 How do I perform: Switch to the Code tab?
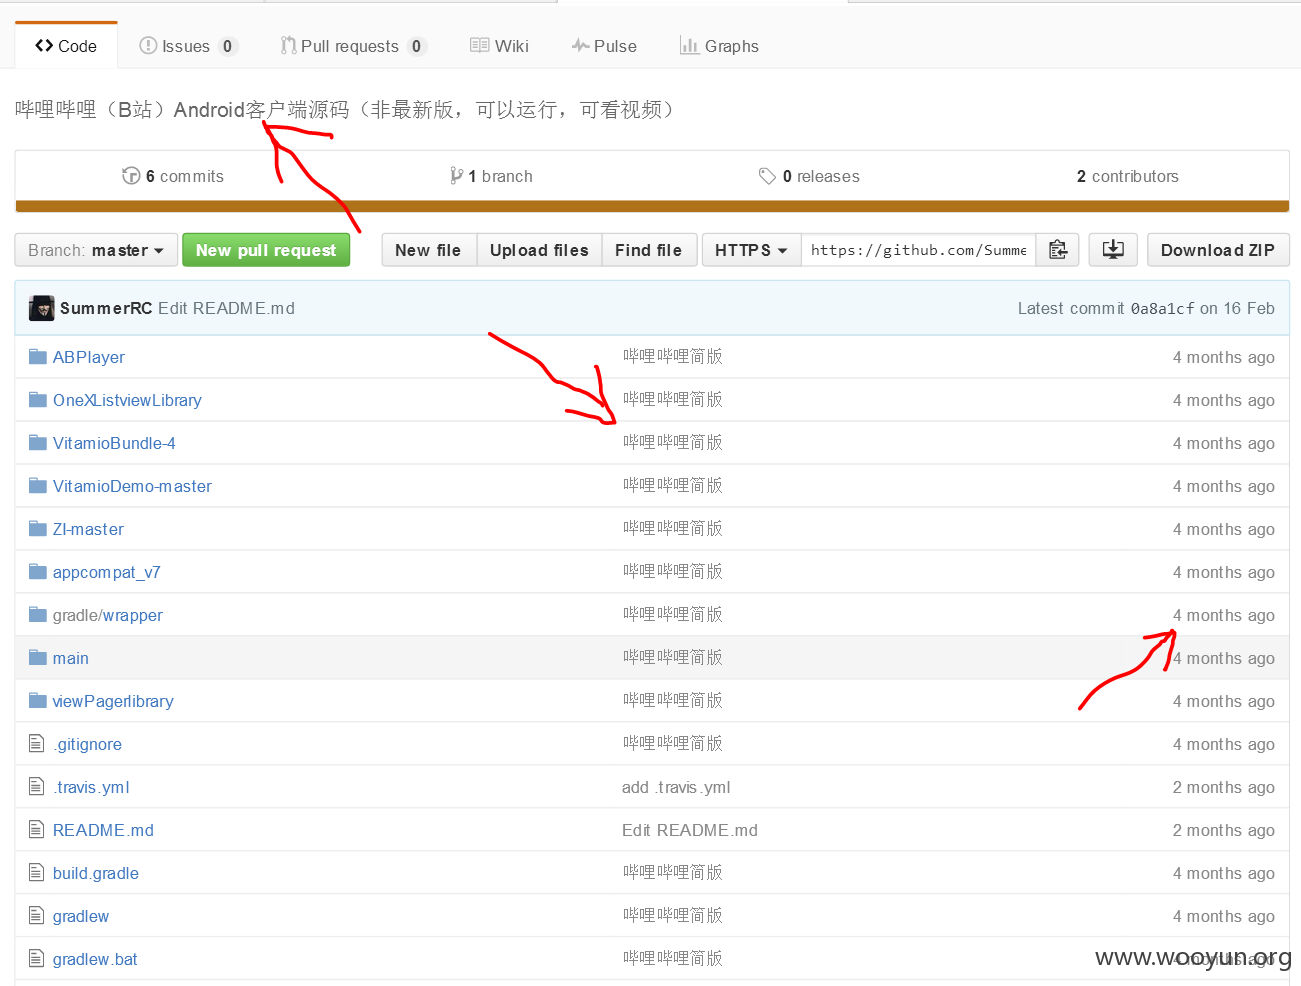[x=66, y=46]
